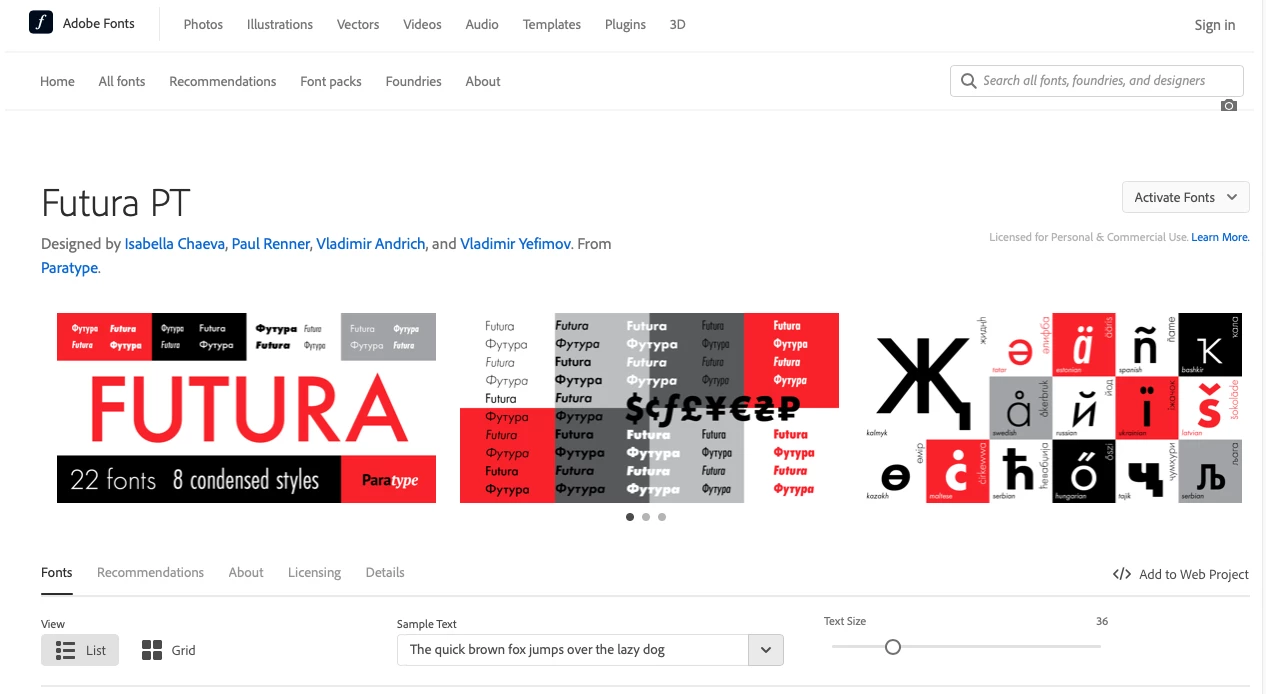Click the Sample Text input field

(573, 650)
